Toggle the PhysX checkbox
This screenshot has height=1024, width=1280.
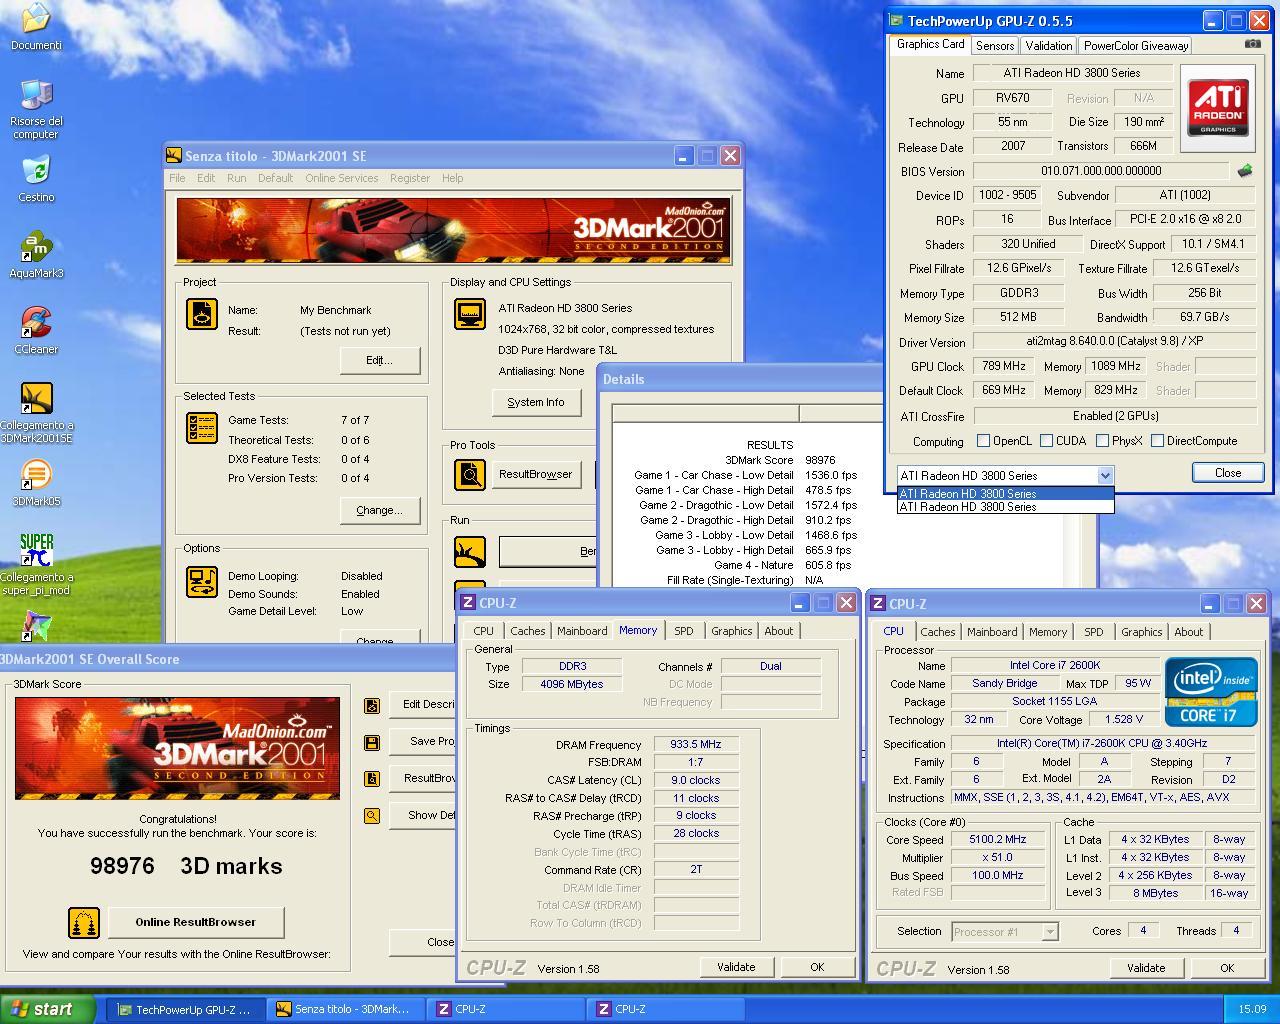point(1102,441)
